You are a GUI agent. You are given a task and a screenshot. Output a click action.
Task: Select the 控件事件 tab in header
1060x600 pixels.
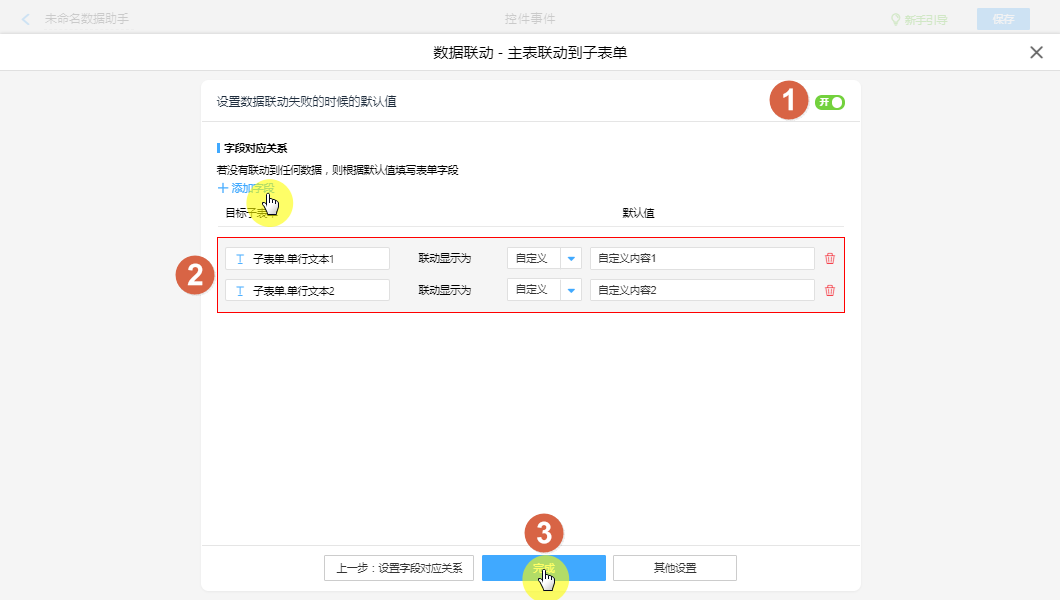[530, 19]
